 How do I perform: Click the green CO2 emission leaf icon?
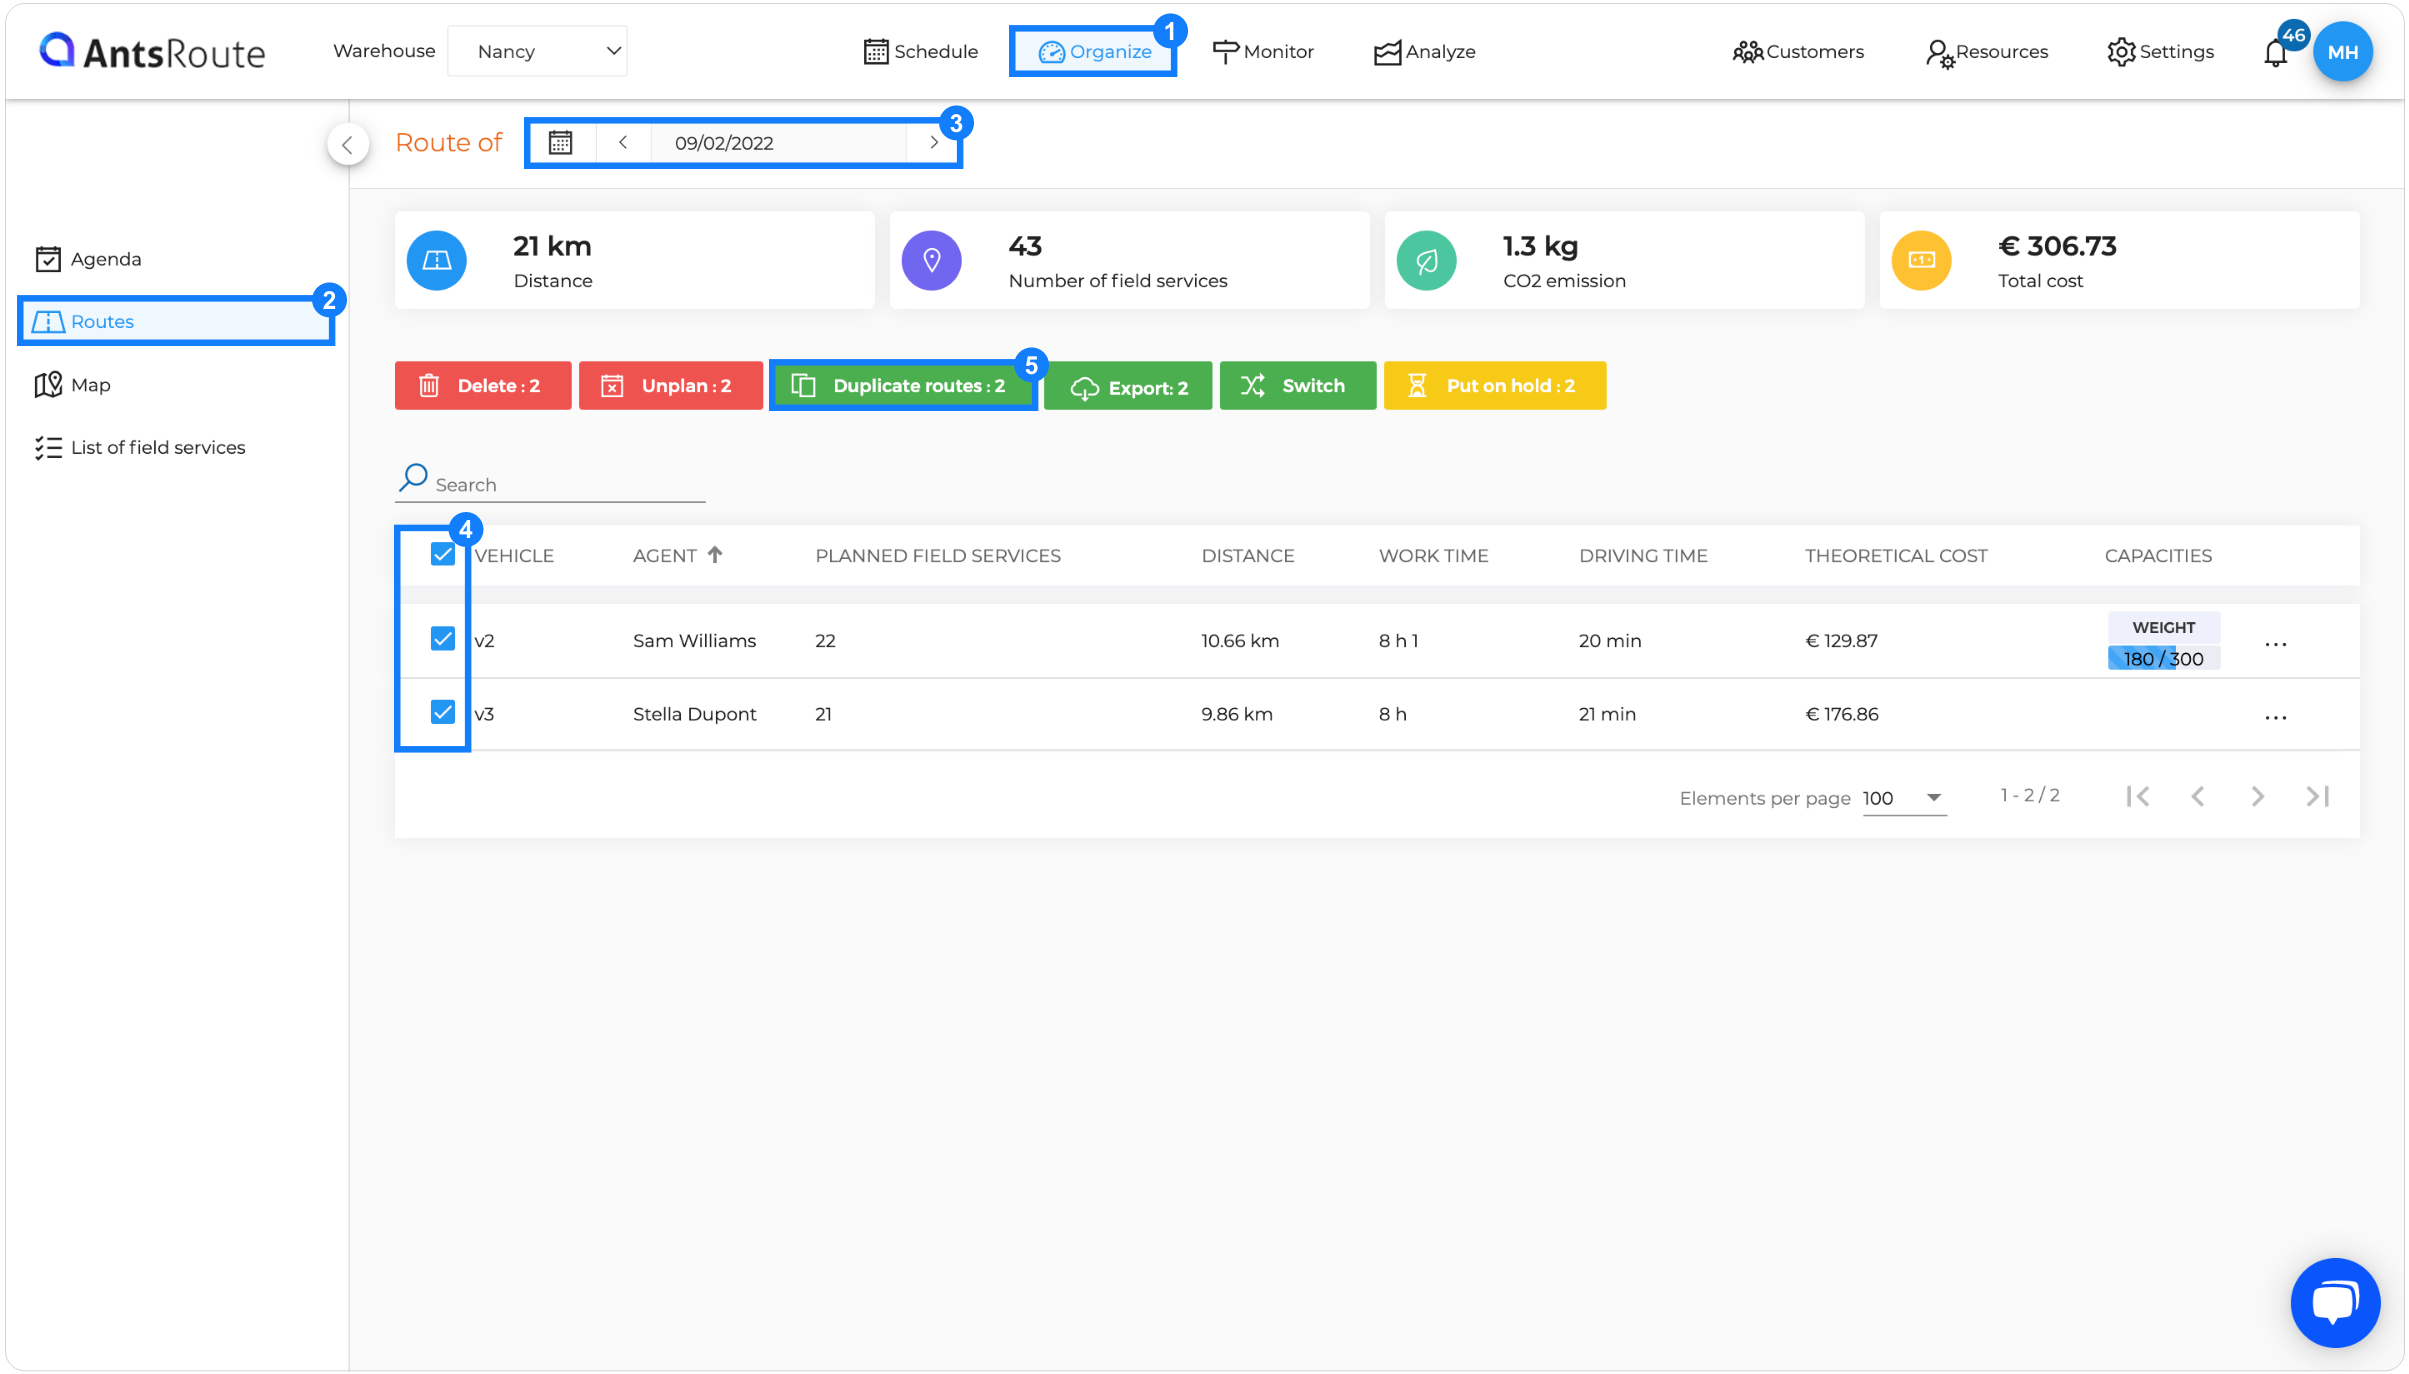click(x=1427, y=260)
